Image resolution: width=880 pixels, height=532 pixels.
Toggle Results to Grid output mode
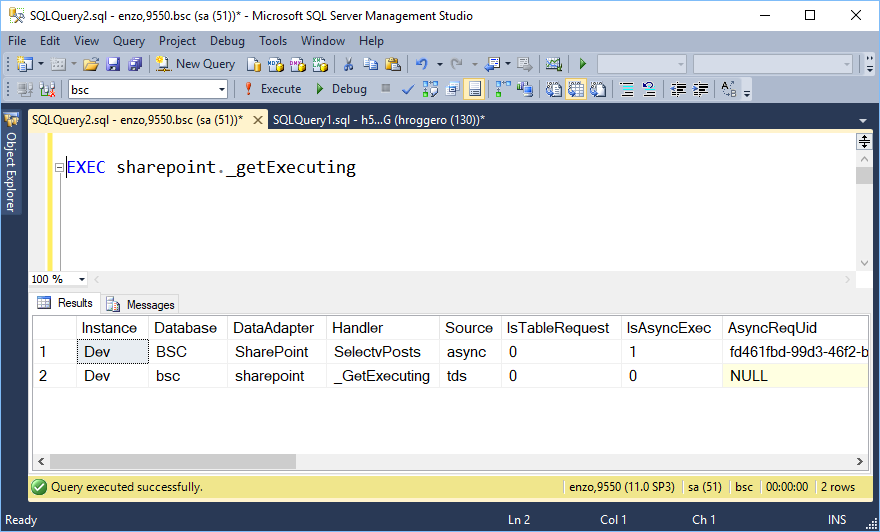(x=575, y=89)
